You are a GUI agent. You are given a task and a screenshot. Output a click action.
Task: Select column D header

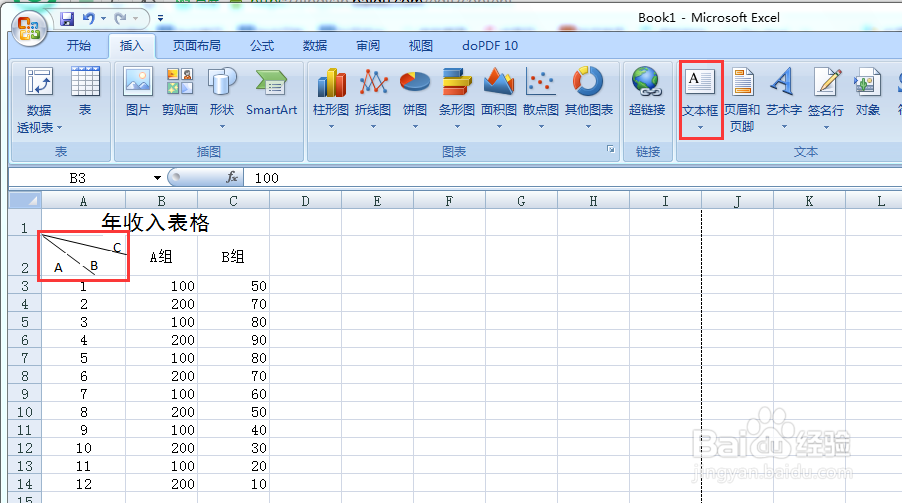click(x=305, y=201)
